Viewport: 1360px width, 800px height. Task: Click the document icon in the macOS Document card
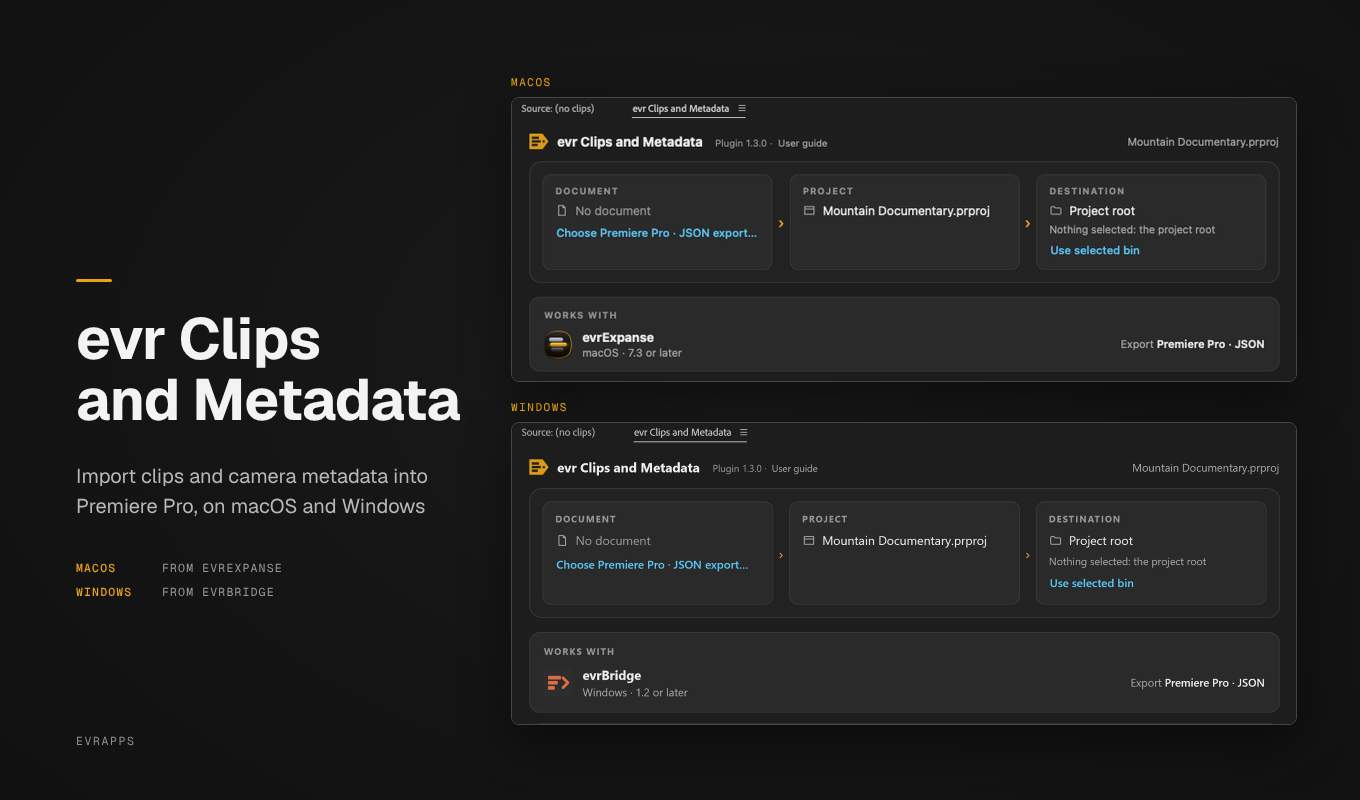tap(562, 211)
